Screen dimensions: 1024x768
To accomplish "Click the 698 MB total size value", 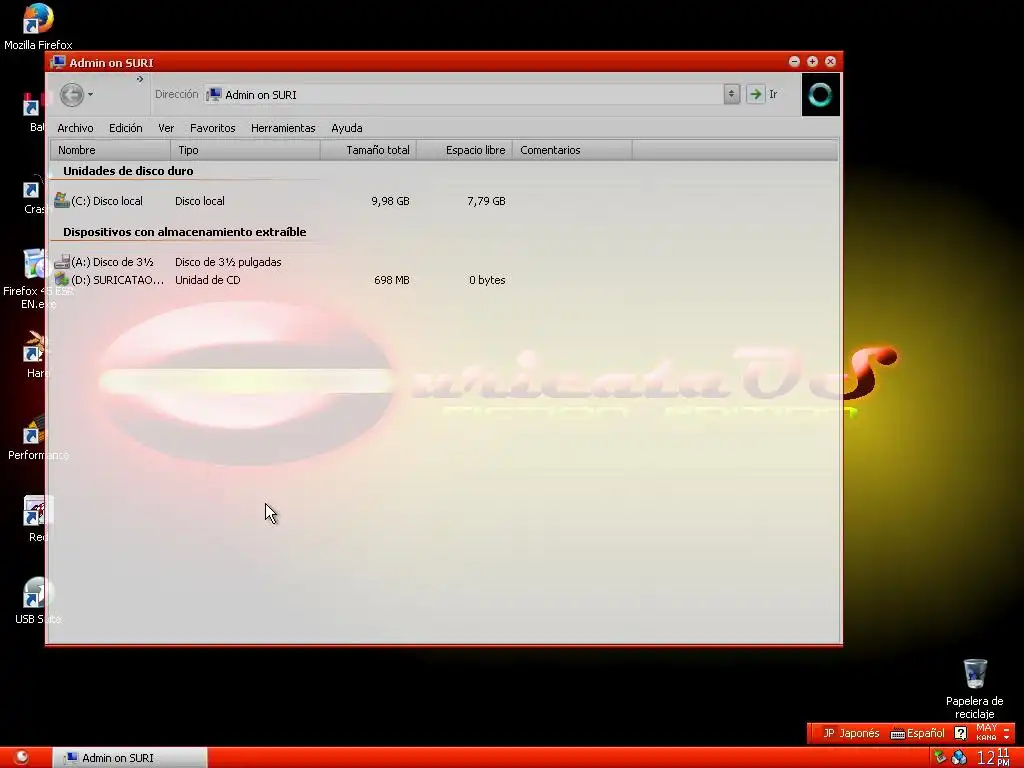I will pyautogui.click(x=392, y=280).
